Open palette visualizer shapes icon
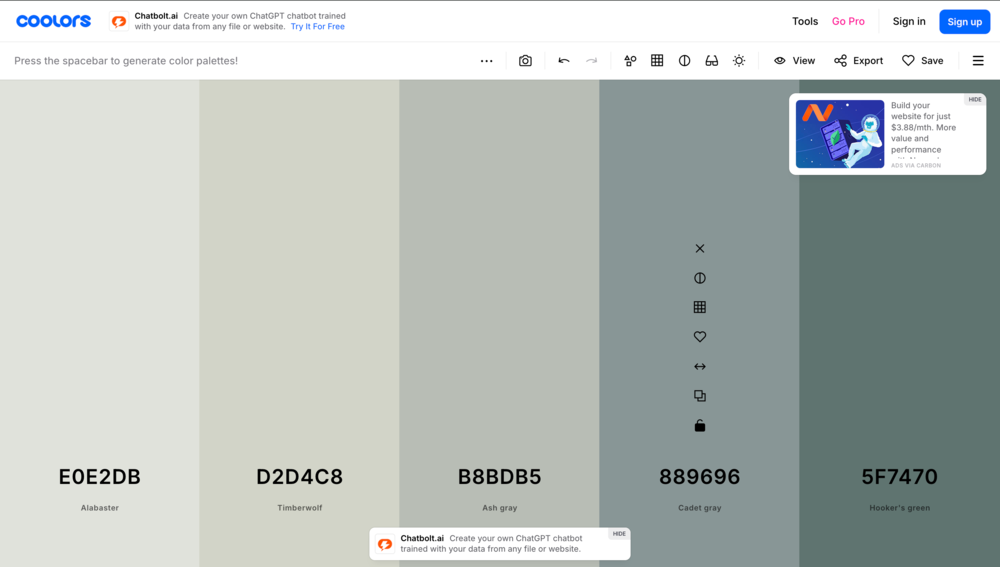1000x567 pixels. click(x=630, y=61)
